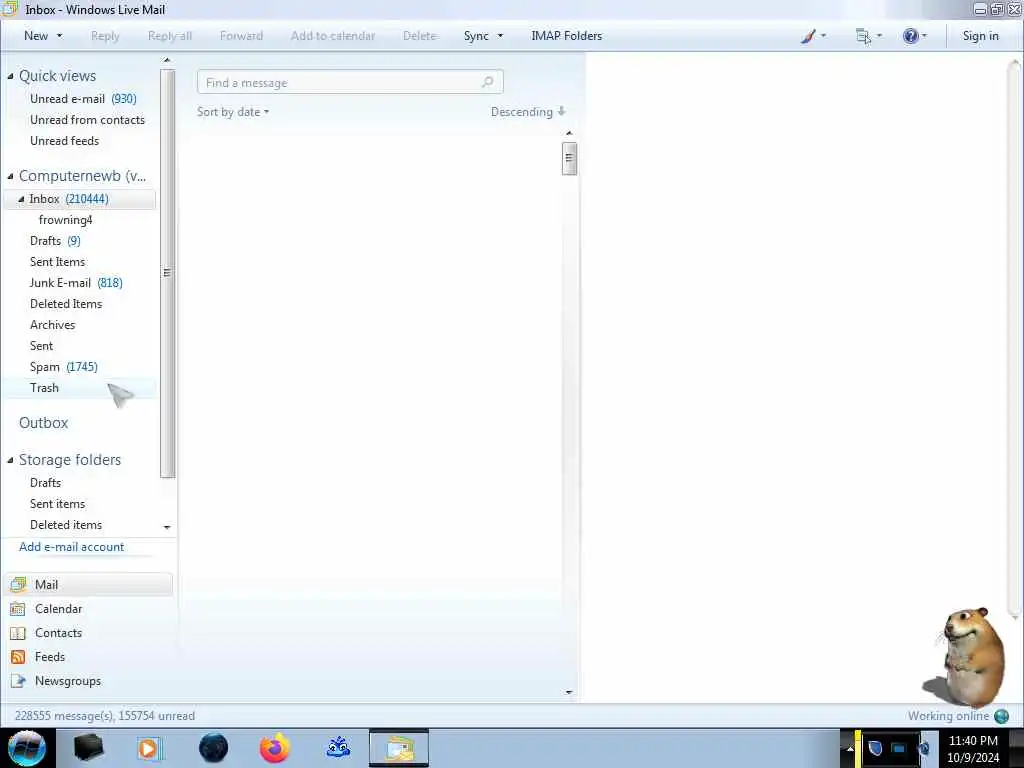Open the New message dropdown arrow
The image size is (1024, 768).
[x=59, y=36]
